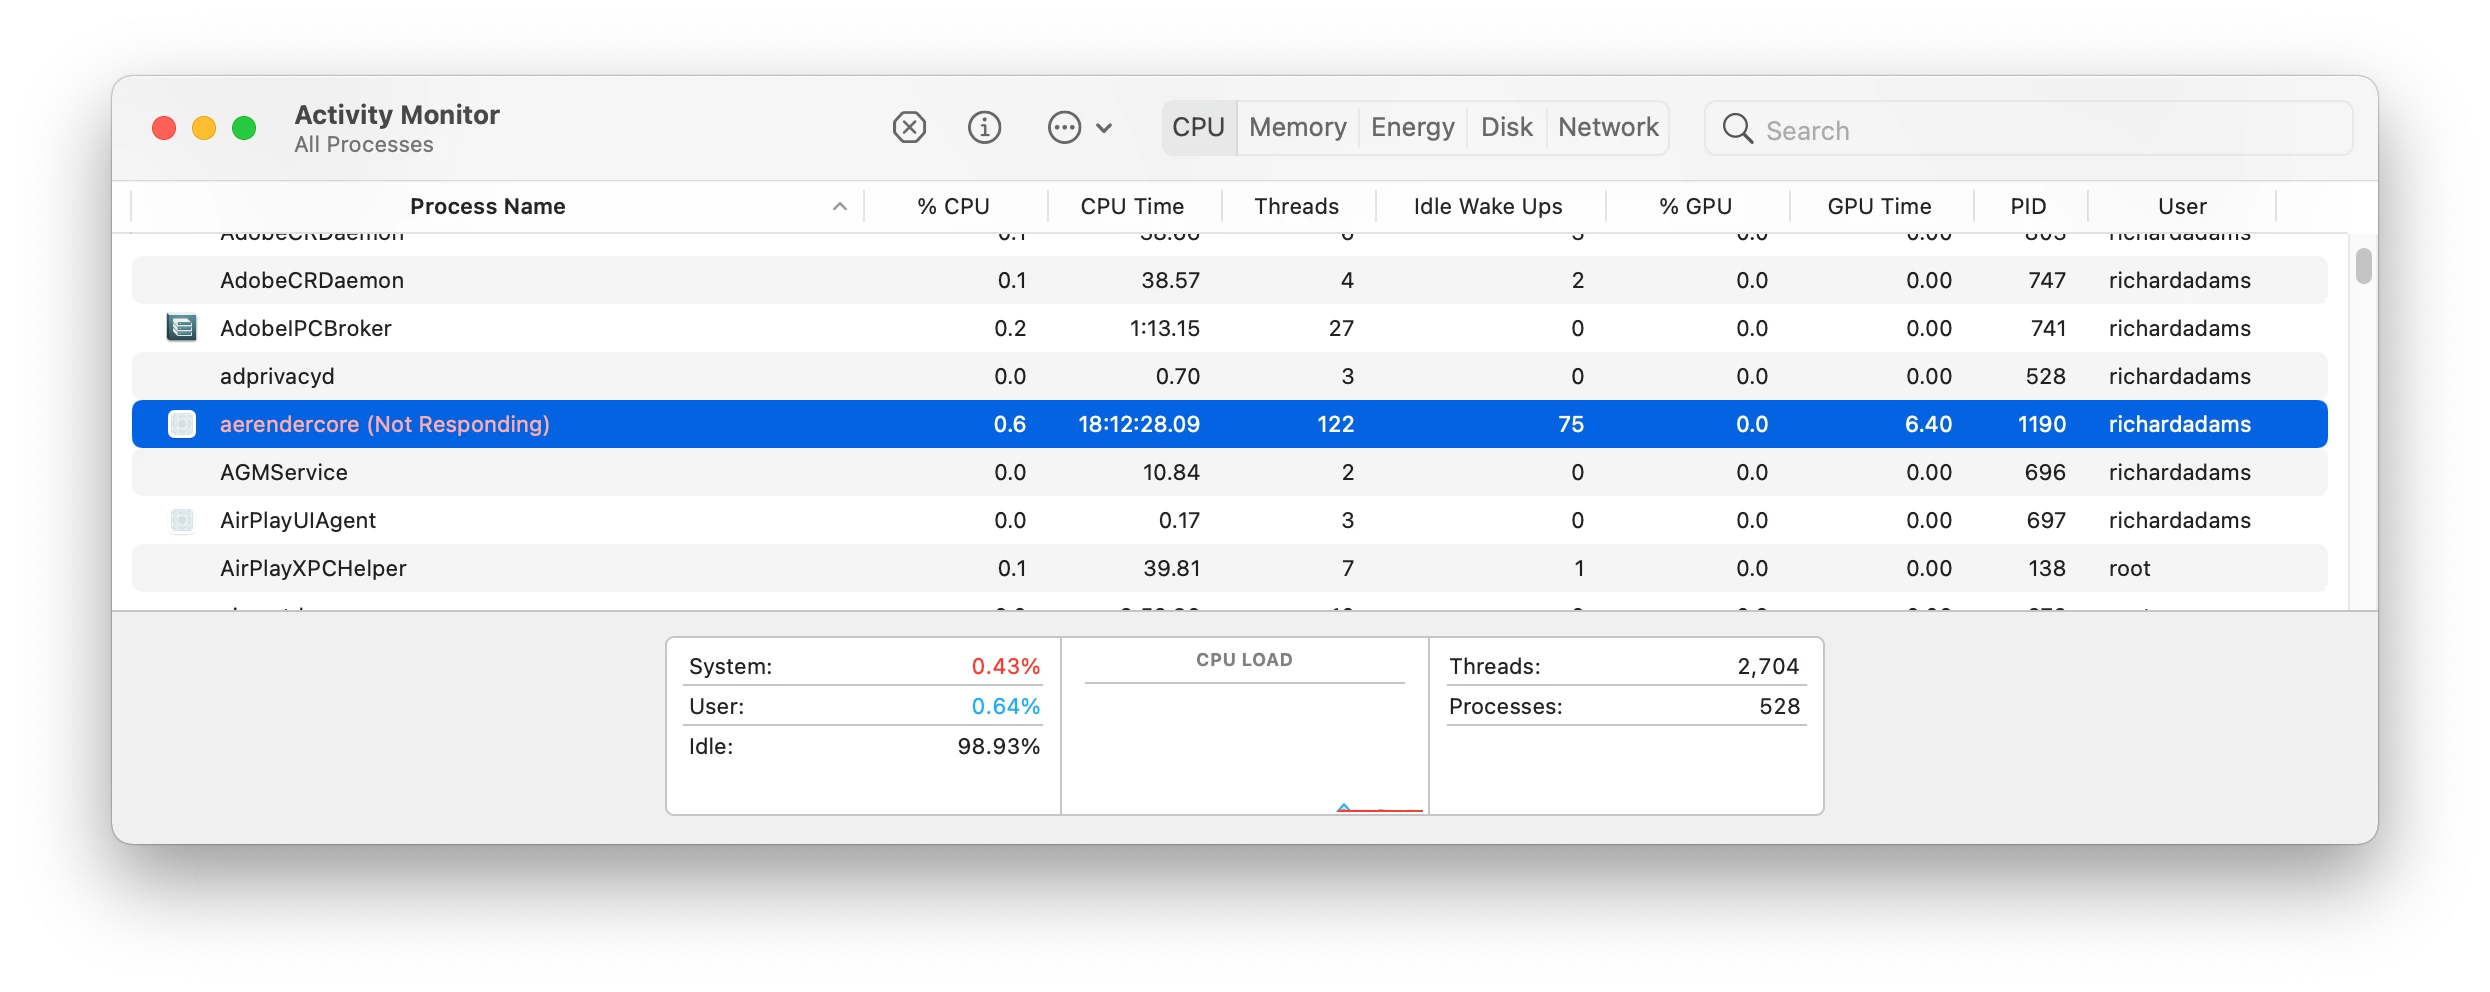Open the Energy tab
Screen dimensions: 2490x992
pos(1412,128)
